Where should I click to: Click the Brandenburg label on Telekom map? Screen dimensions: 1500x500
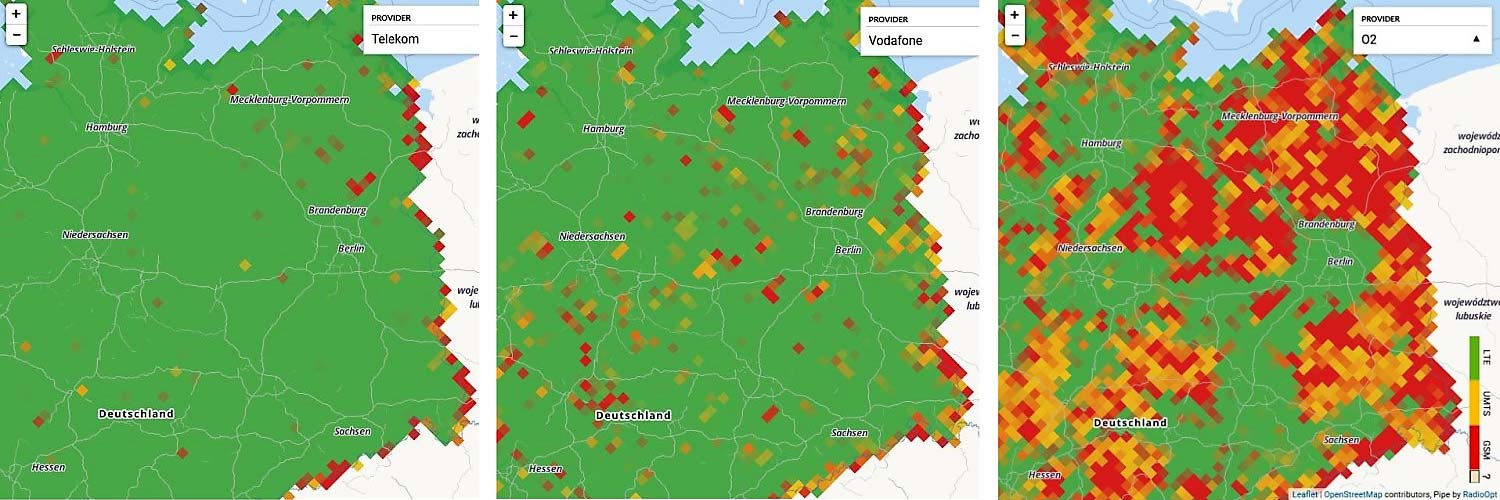(x=337, y=210)
